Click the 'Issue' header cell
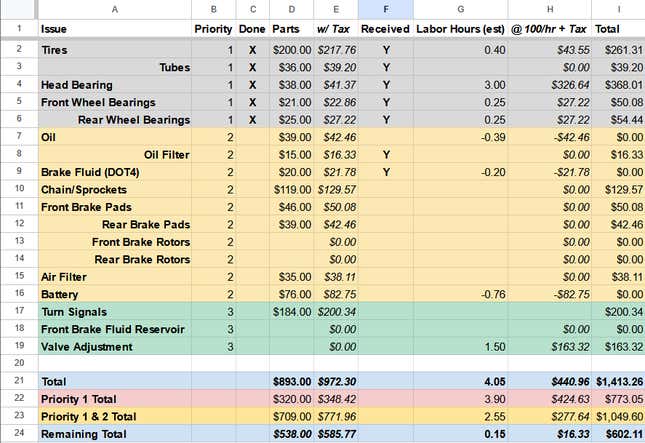This screenshot has height=443, width=645. (113, 30)
